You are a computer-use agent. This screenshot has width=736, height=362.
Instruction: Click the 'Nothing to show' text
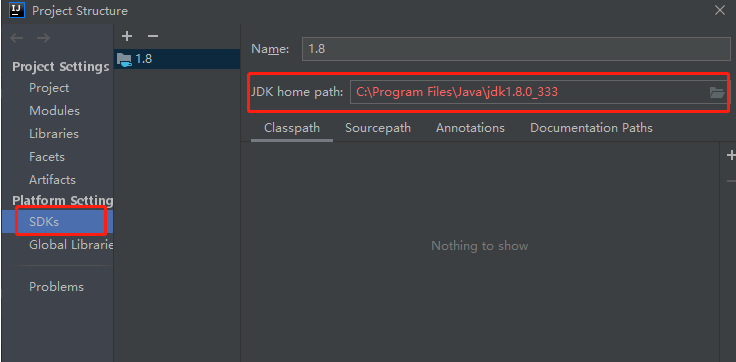(x=480, y=246)
